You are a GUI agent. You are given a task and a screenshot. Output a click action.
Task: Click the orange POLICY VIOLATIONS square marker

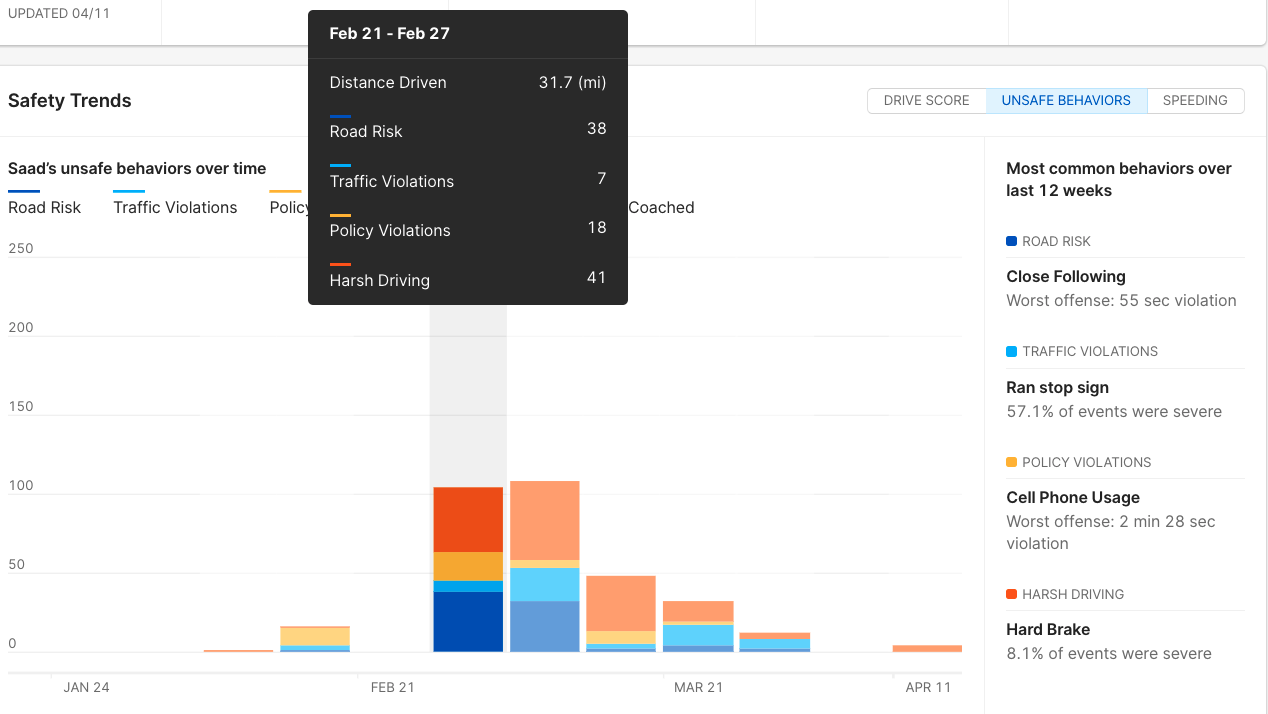[1011, 462]
